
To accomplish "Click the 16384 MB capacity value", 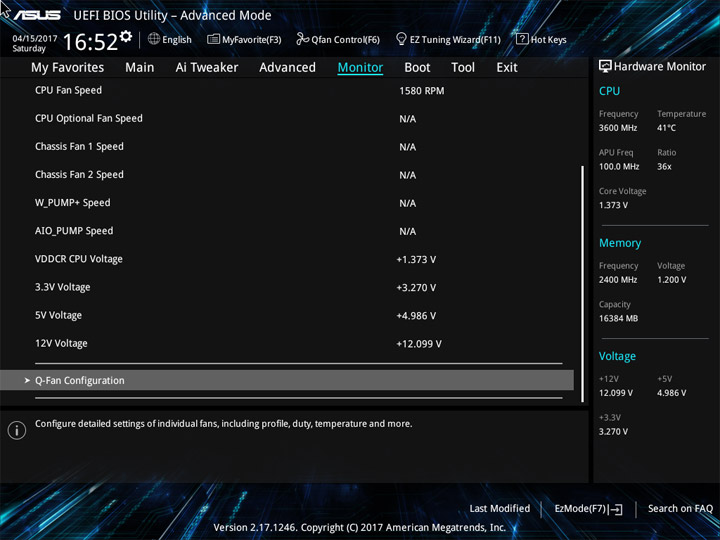I will pos(618,318).
